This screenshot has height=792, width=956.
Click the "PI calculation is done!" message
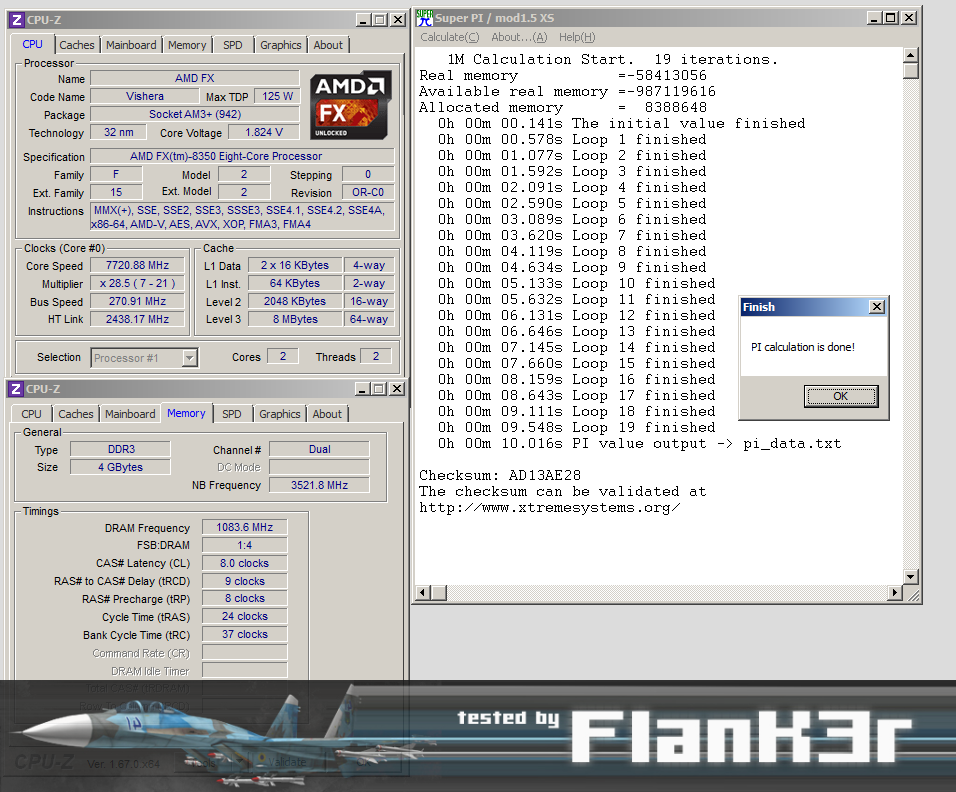point(803,347)
